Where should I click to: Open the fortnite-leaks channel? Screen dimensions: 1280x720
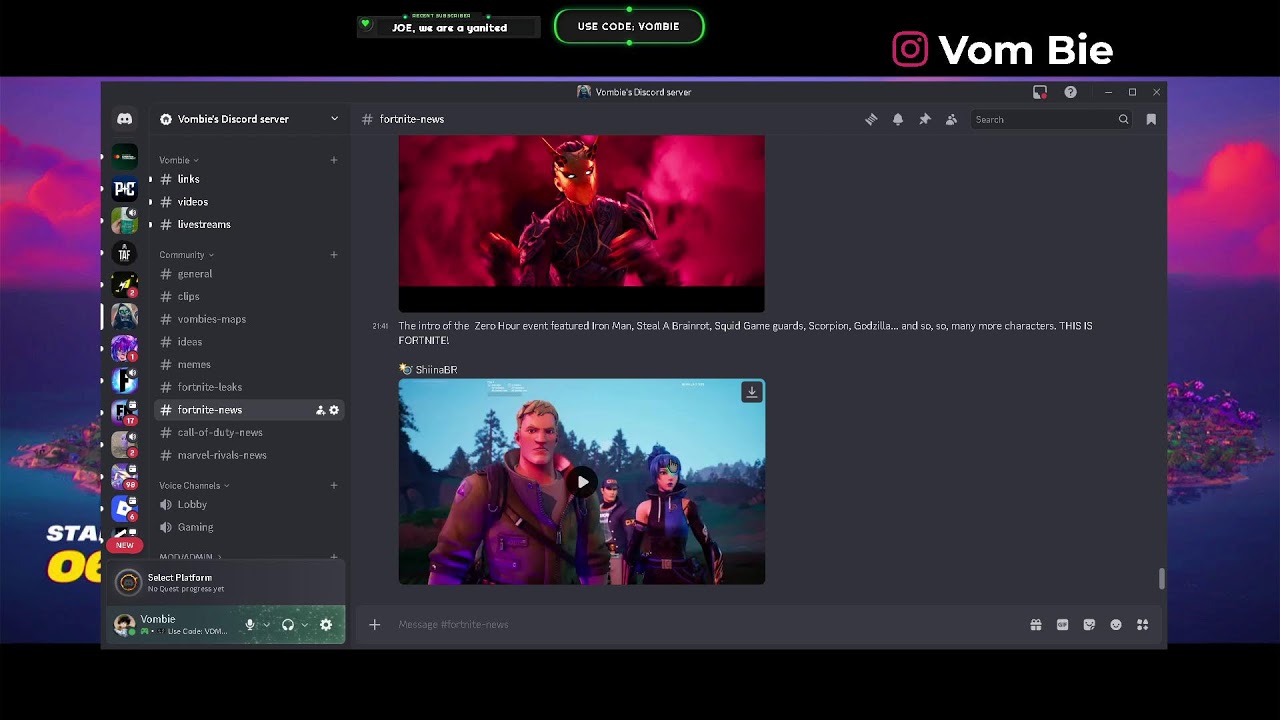pyautogui.click(x=249, y=387)
